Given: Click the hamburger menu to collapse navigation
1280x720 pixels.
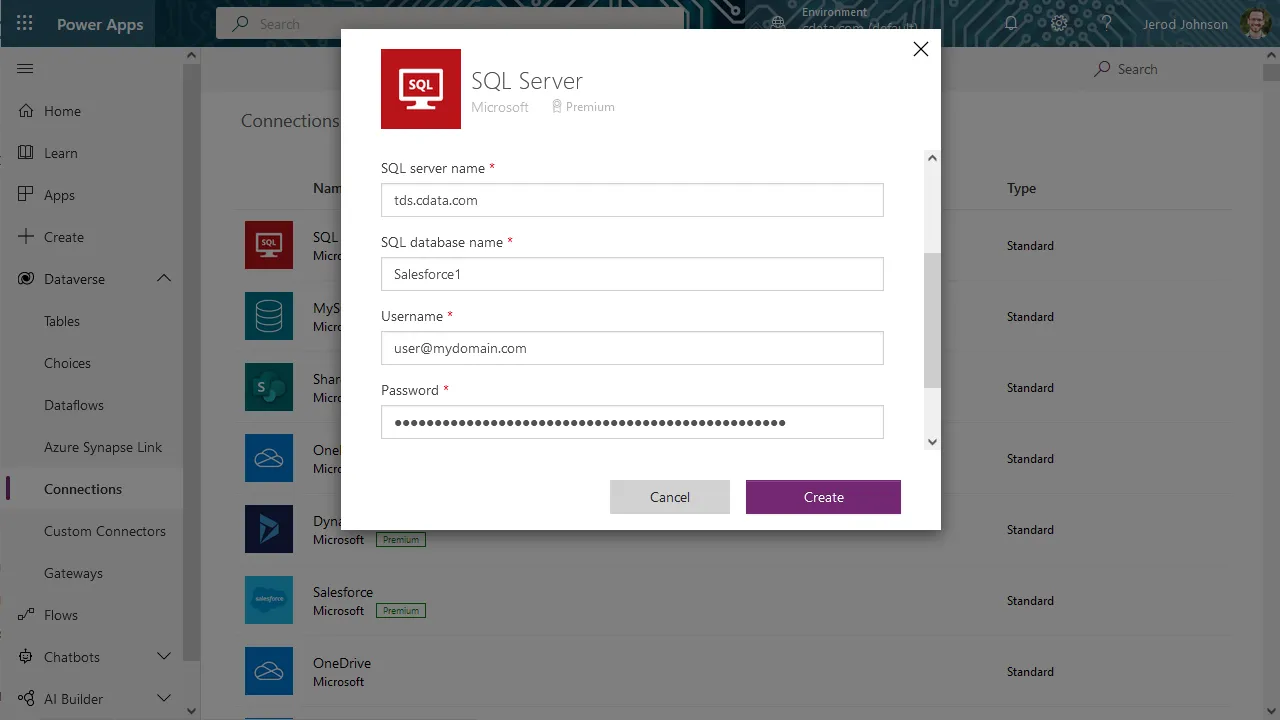Looking at the screenshot, I should tap(25, 69).
